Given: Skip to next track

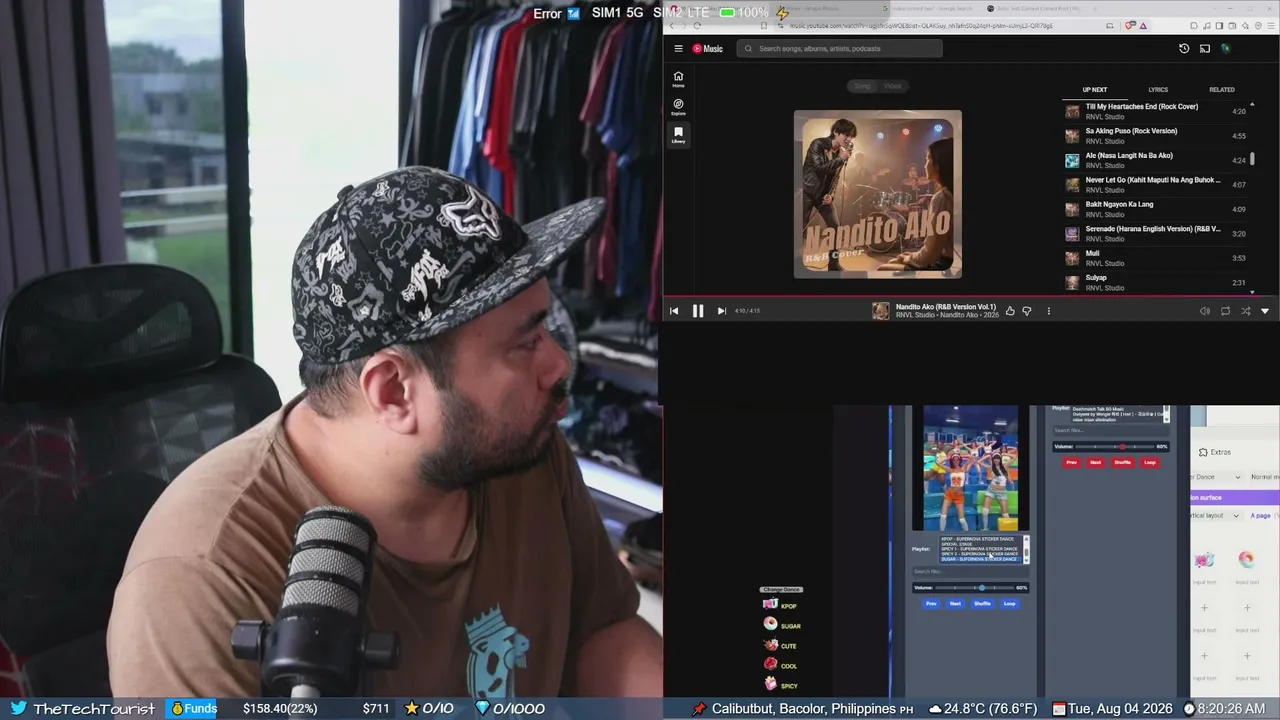Looking at the screenshot, I should click(721, 311).
